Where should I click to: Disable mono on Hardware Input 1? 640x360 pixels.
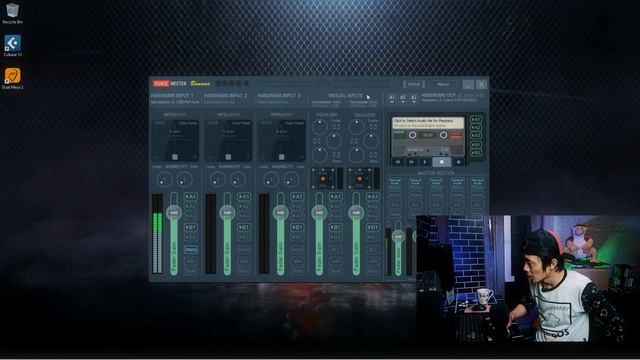pos(191,249)
